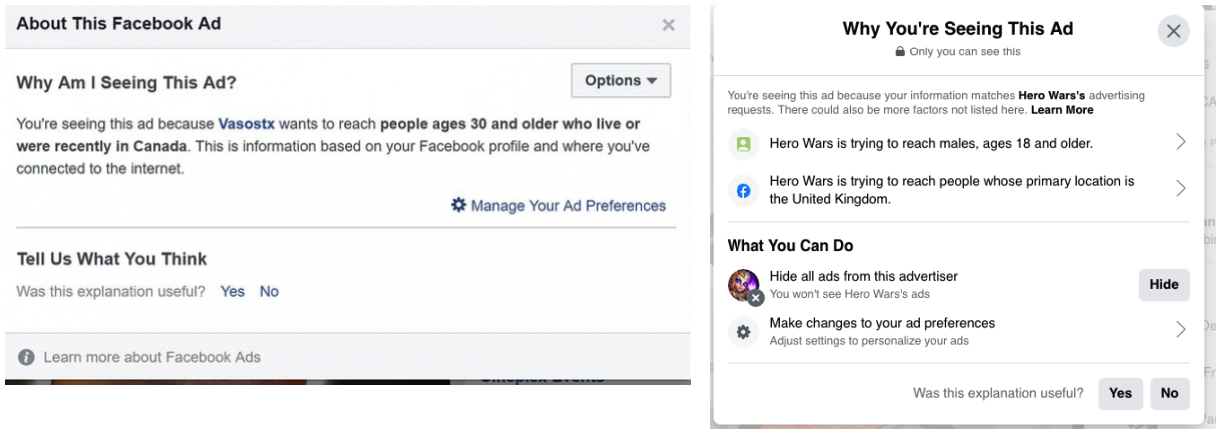Click the blue Facebook location icon
Image resolution: width=1221 pixels, height=431 pixels.
point(743,189)
